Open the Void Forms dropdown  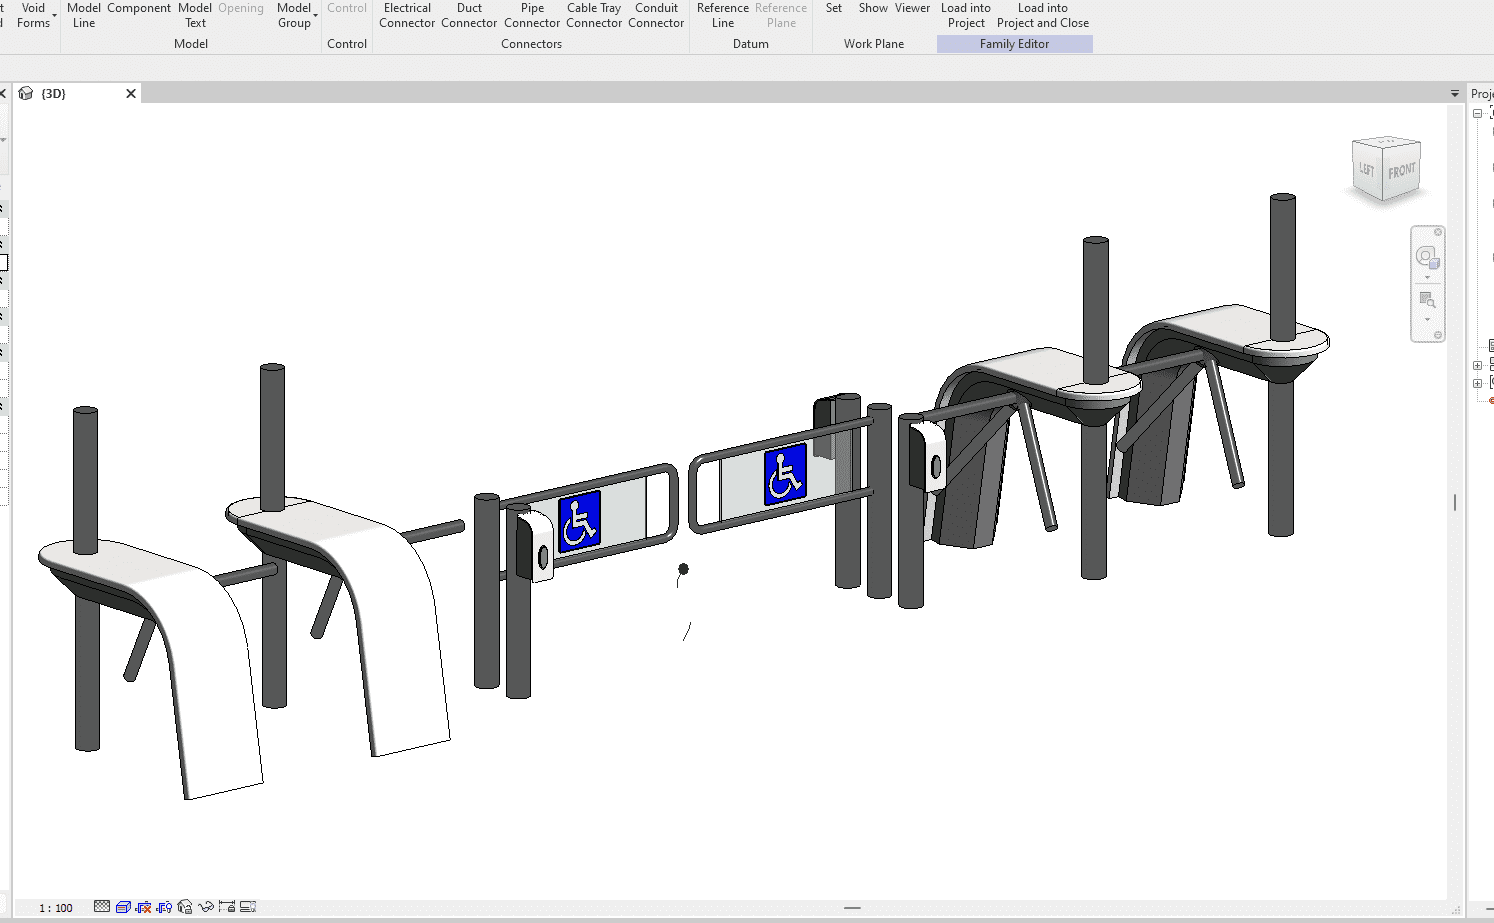click(34, 15)
